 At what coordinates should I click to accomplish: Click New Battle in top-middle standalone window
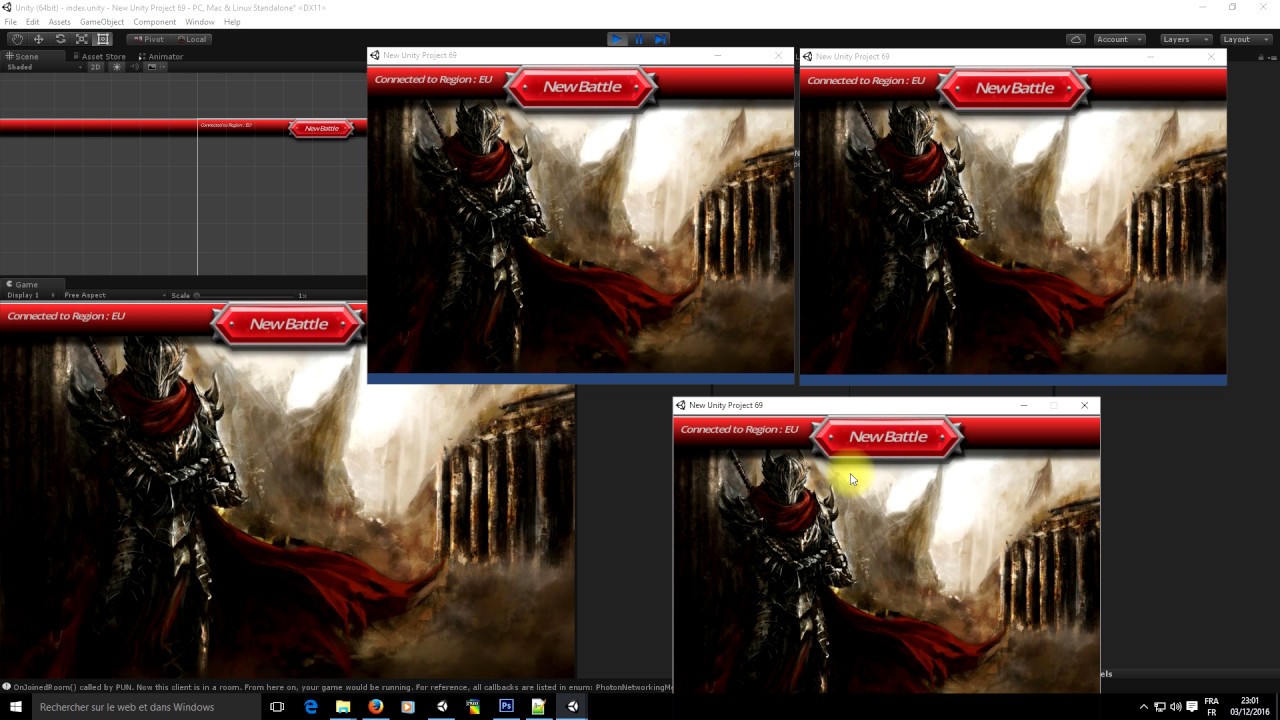coord(582,87)
